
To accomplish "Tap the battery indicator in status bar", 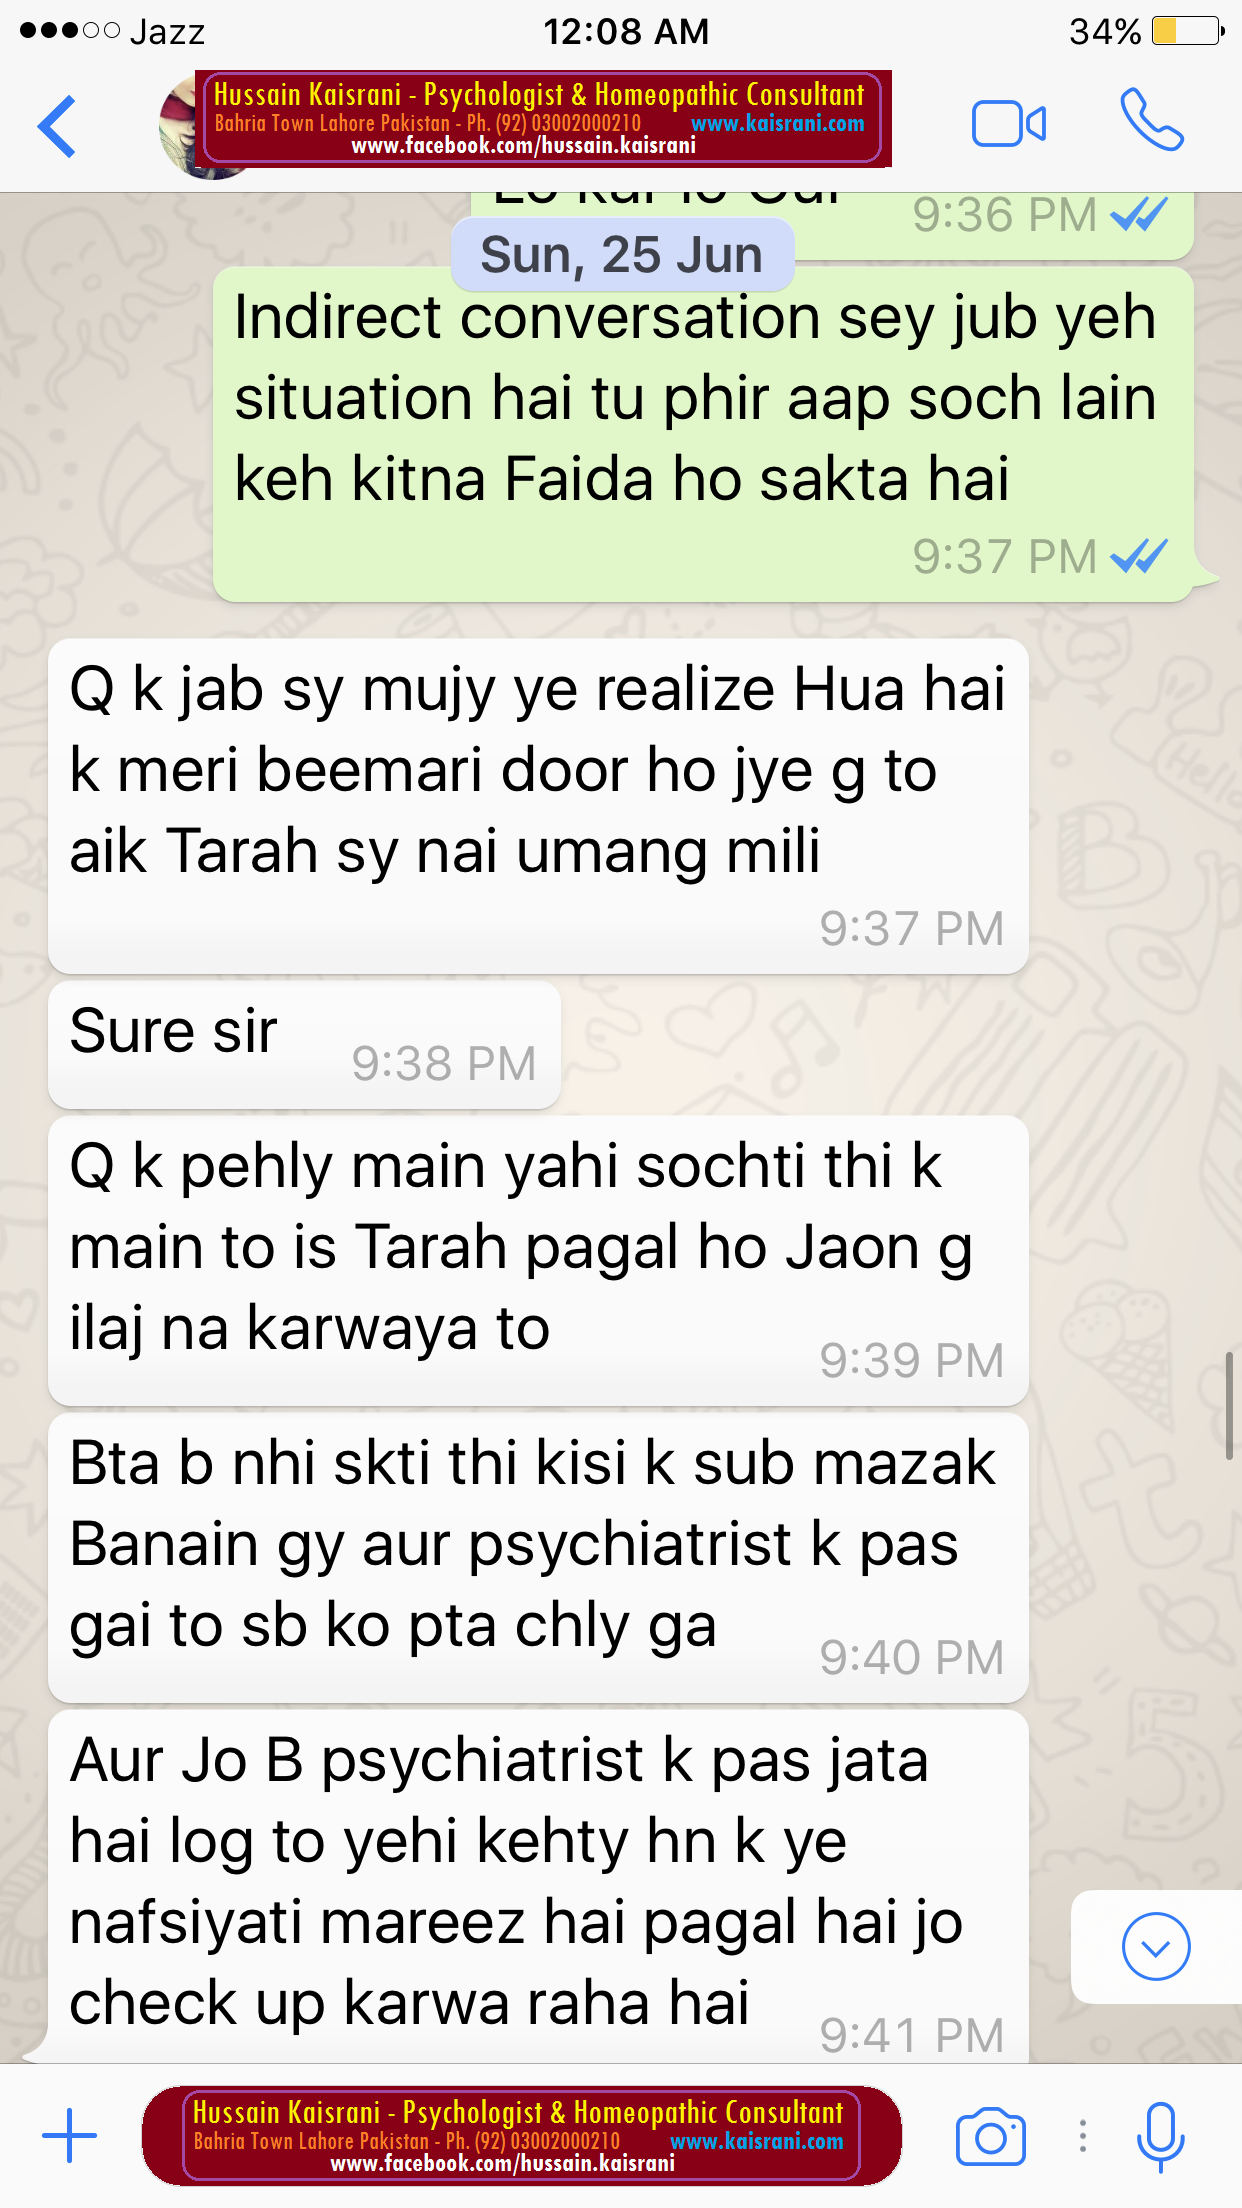I will 1188,31.
